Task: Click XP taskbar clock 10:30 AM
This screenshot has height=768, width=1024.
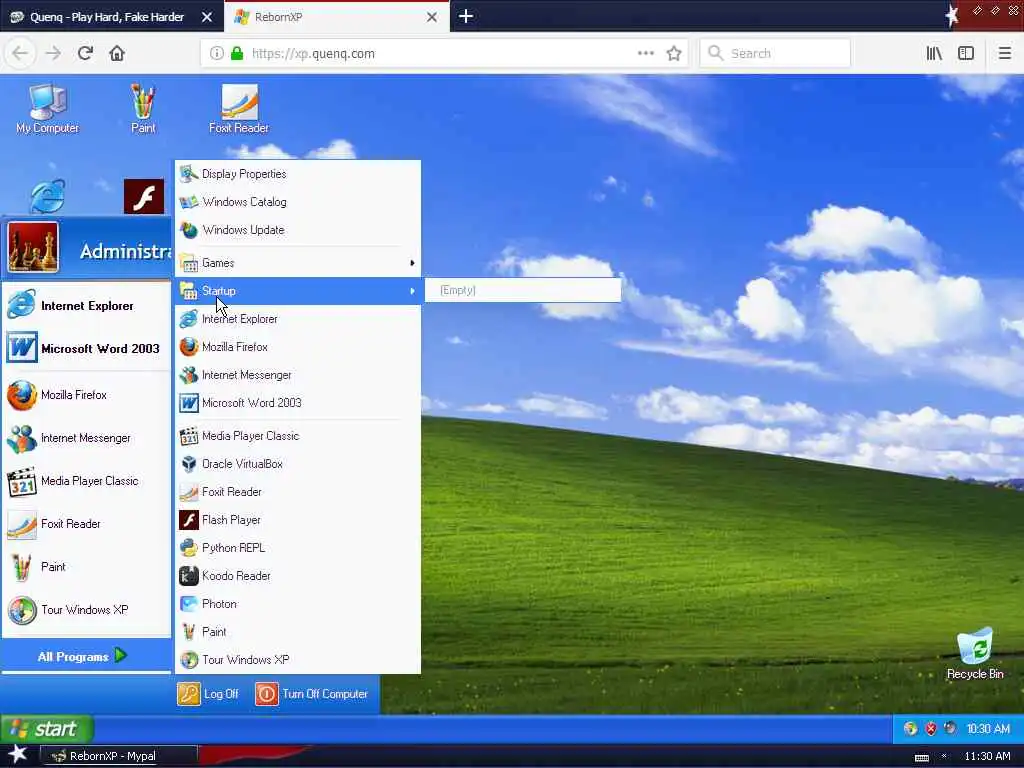Action: pyautogui.click(x=988, y=729)
